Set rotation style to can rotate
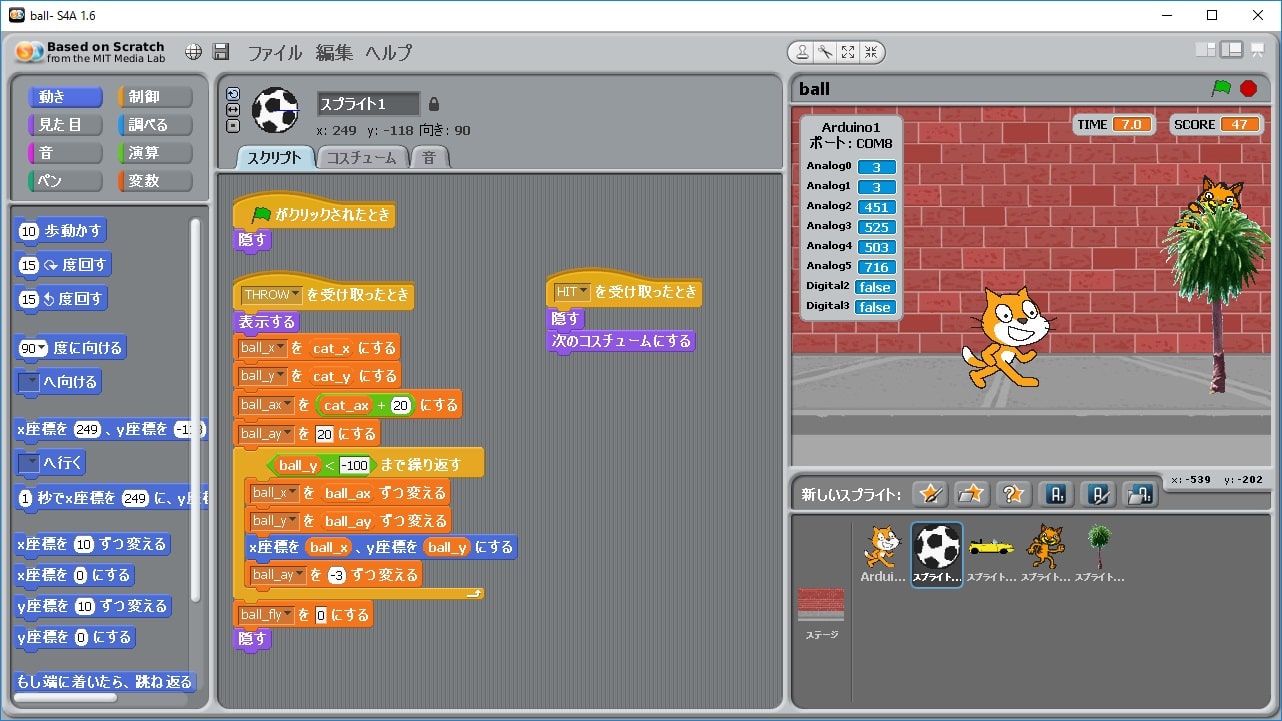 click(x=233, y=94)
